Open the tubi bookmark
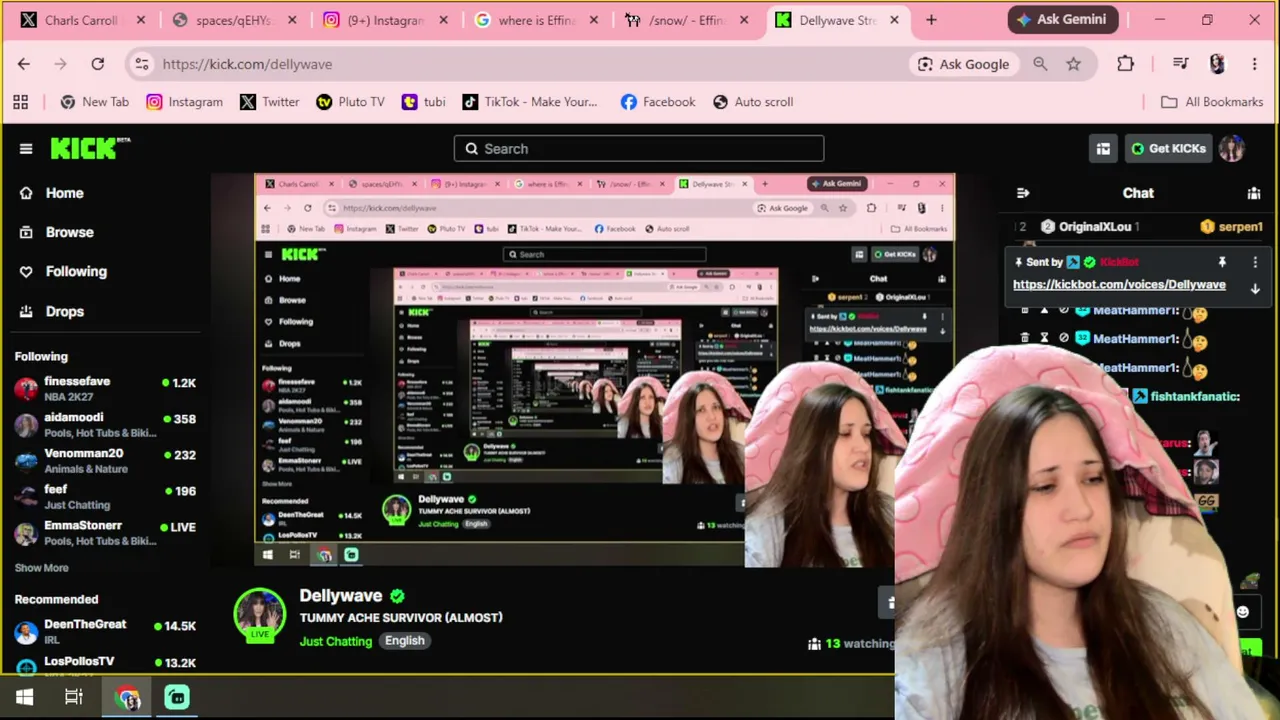Viewport: 1280px width, 720px height. point(423,102)
